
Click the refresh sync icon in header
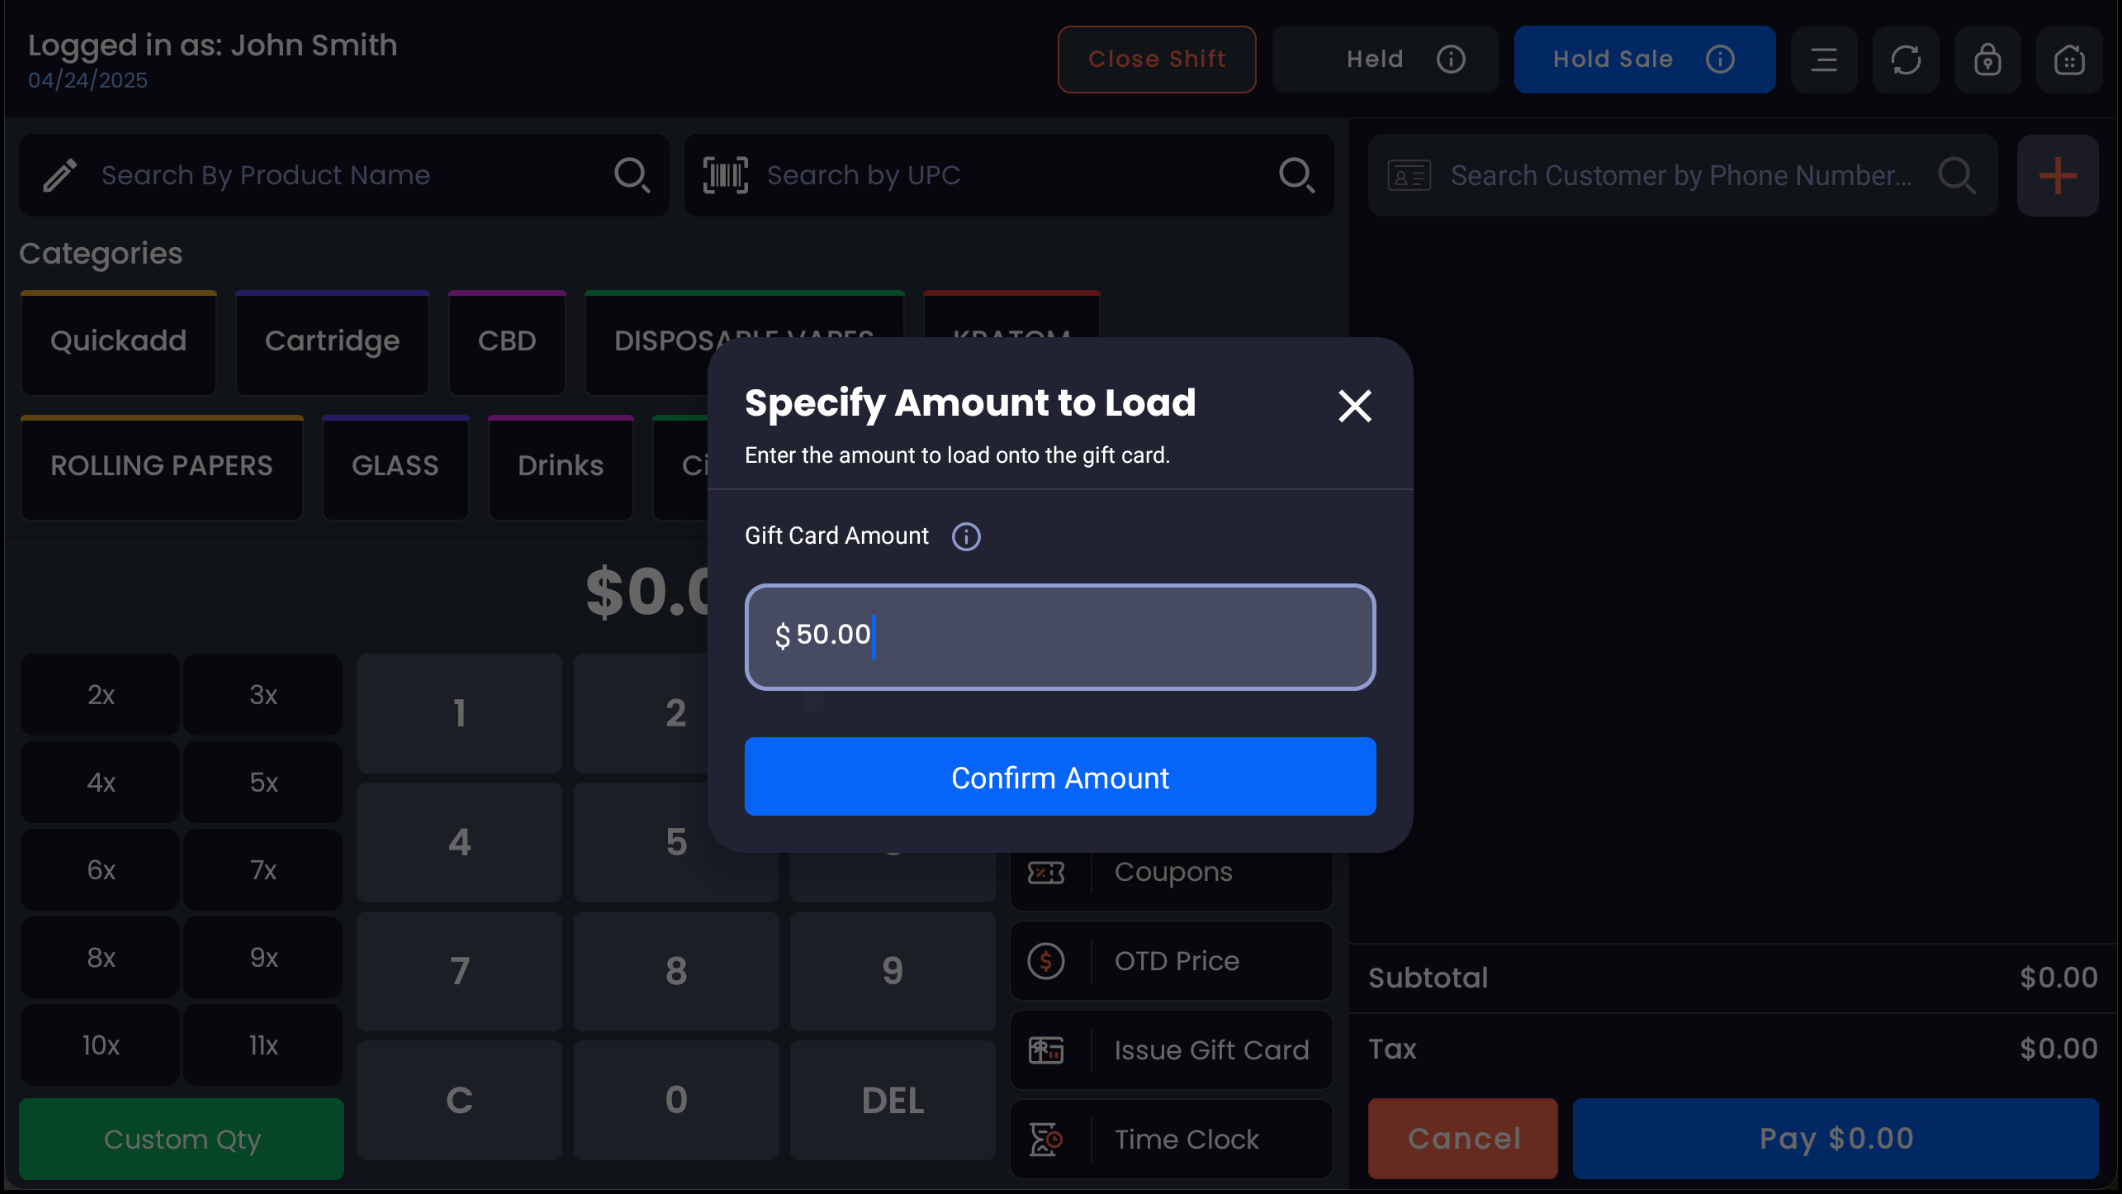[x=1905, y=60]
